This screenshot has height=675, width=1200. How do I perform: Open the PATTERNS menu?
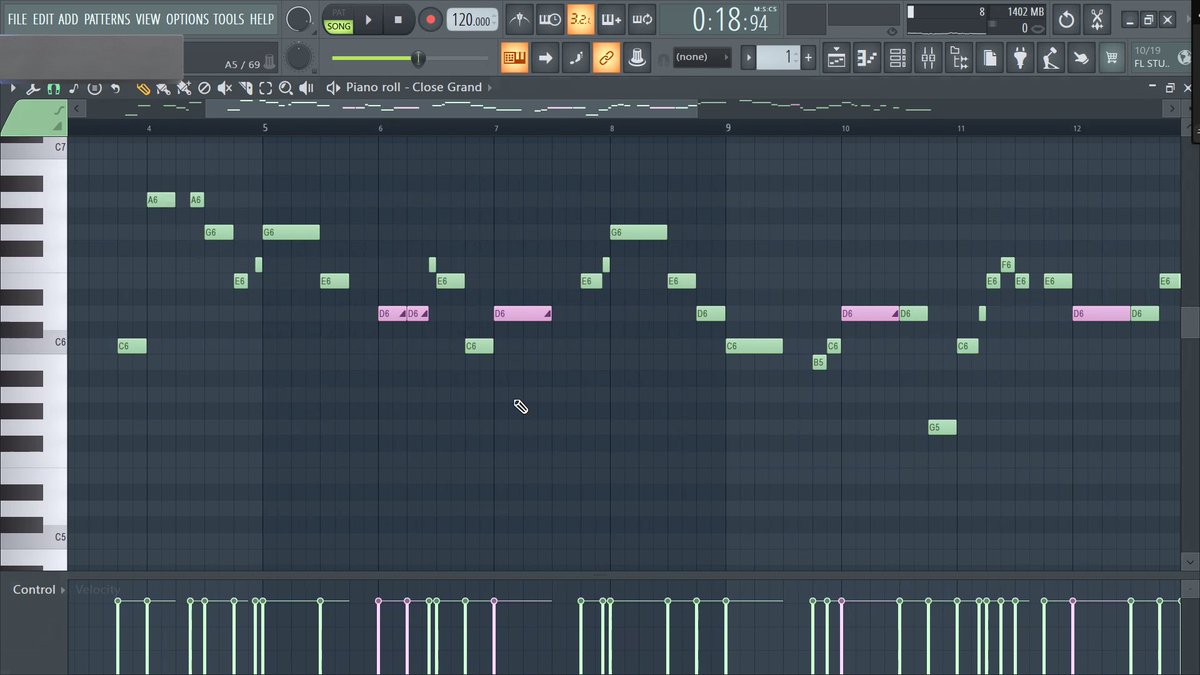click(107, 19)
